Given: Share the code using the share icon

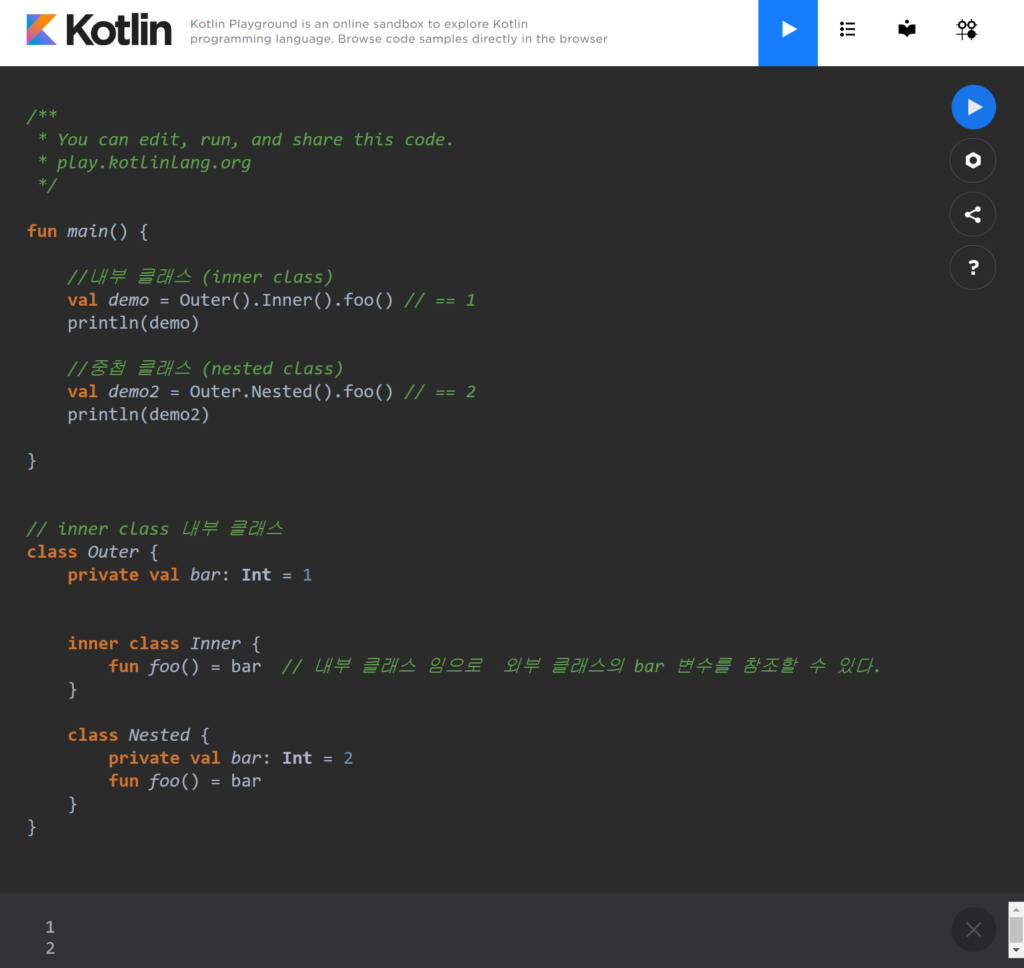Looking at the screenshot, I should [973, 214].
